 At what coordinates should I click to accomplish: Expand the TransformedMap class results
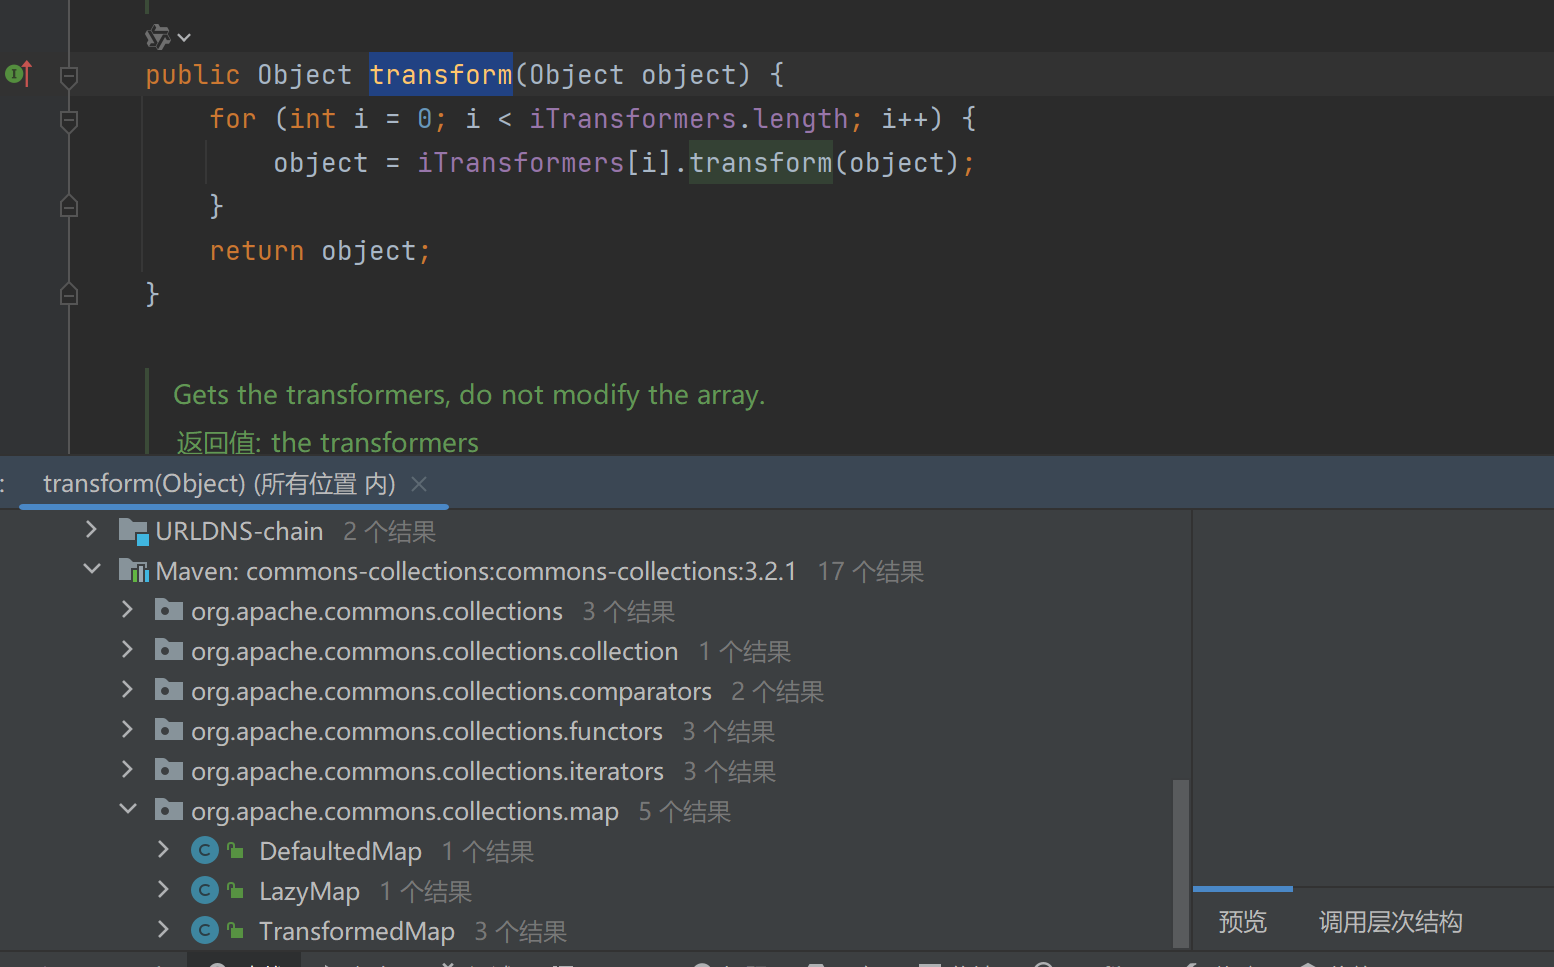pyautogui.click(x=164, y=929)
